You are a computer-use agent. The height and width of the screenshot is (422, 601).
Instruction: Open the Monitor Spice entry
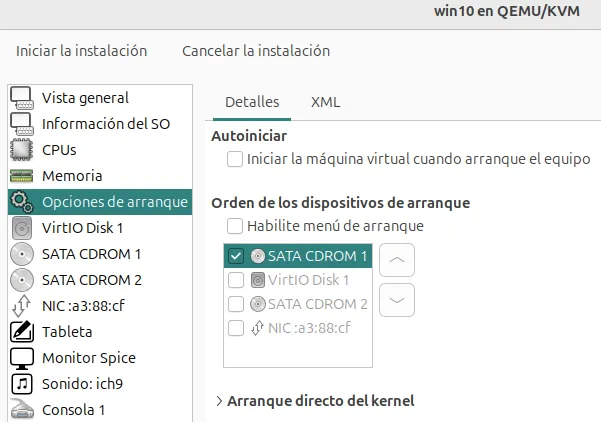coord(100,358)
